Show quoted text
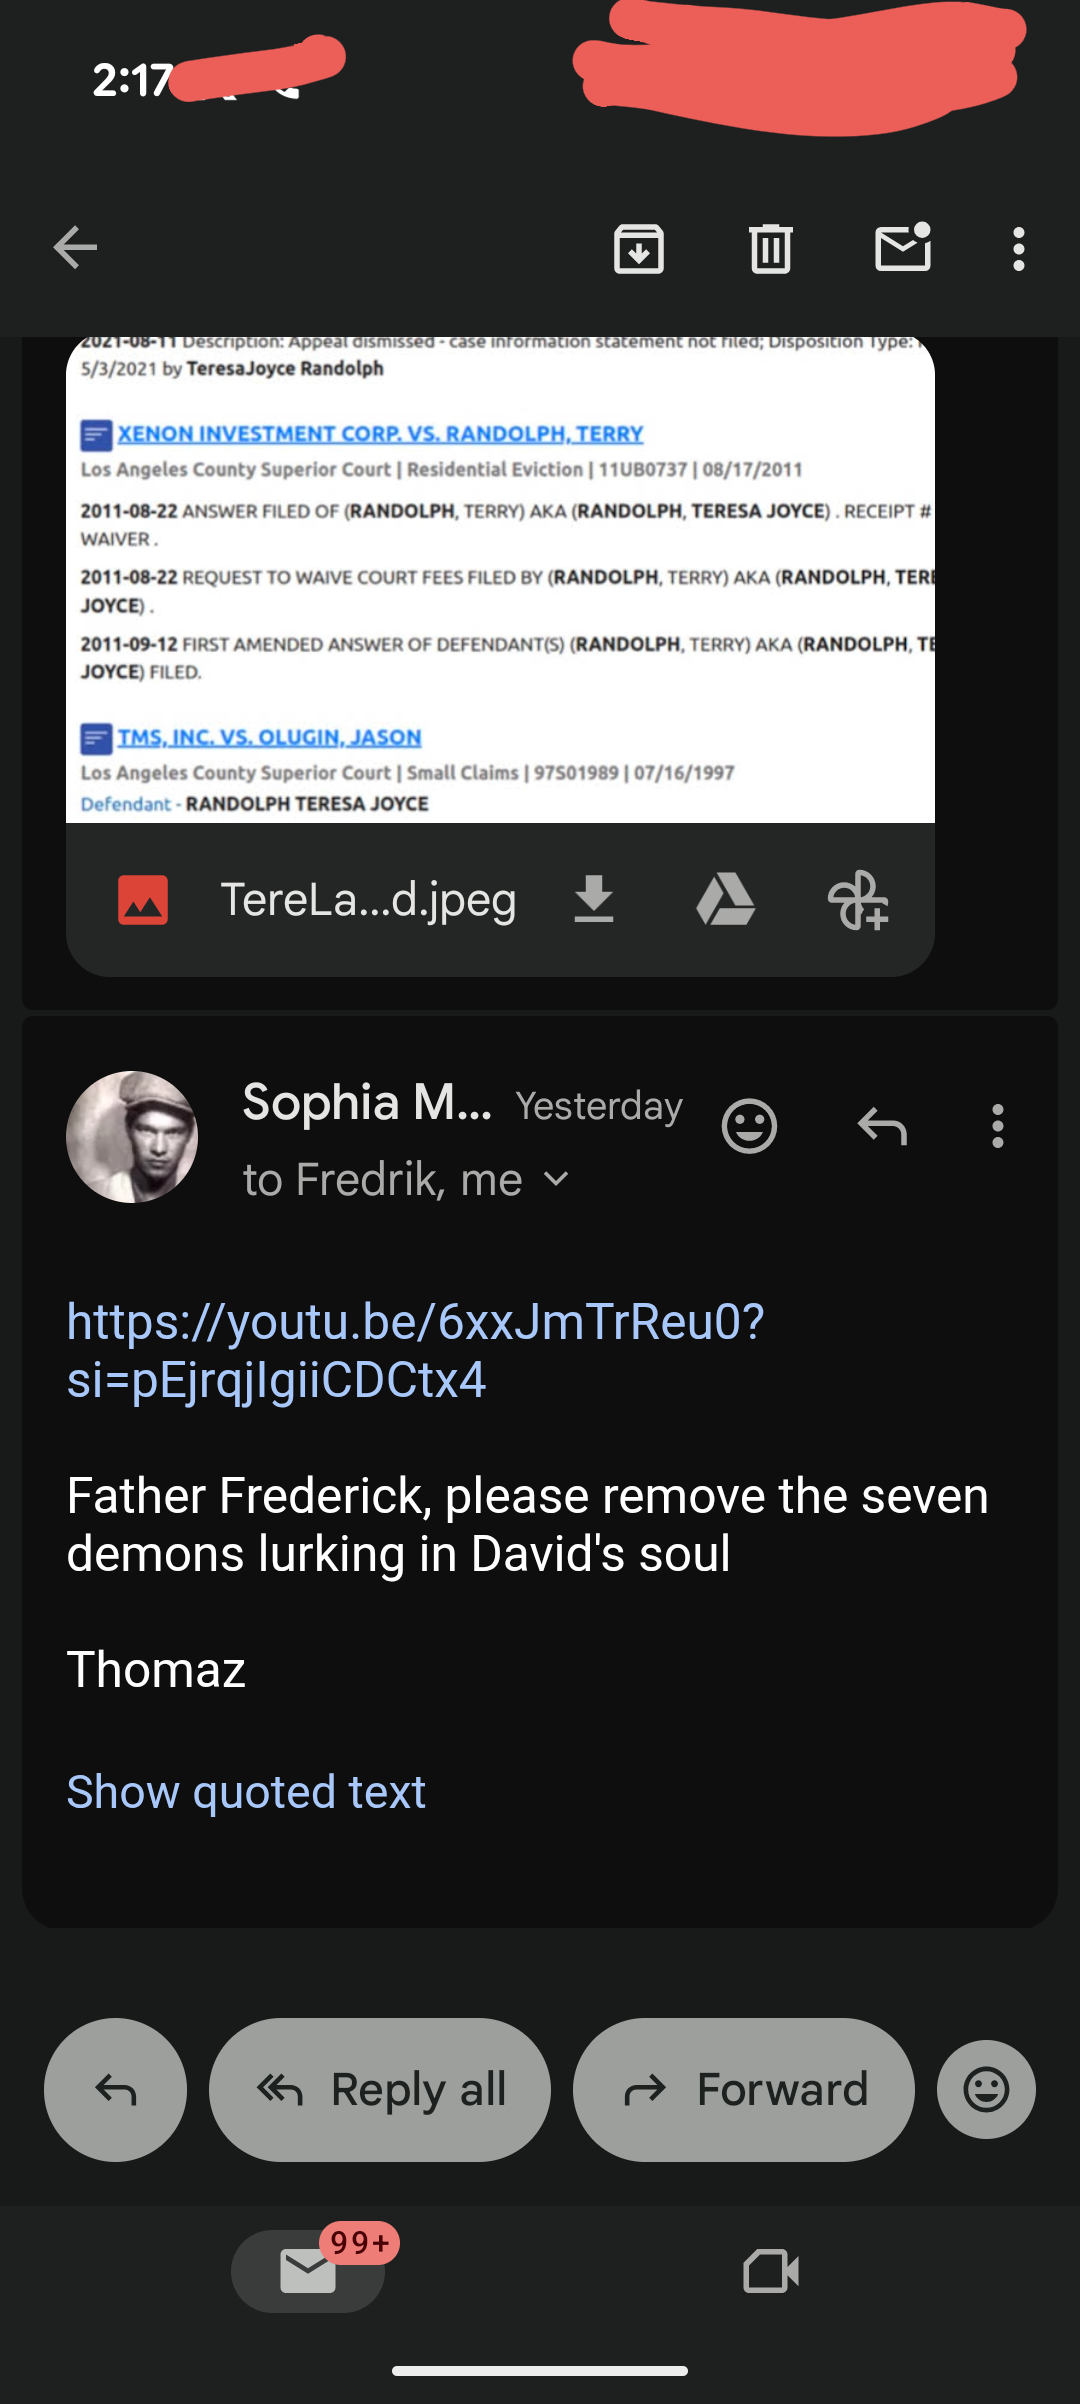The height and width of the screenshot is (2404, 1080). [x=246, y=1792]
